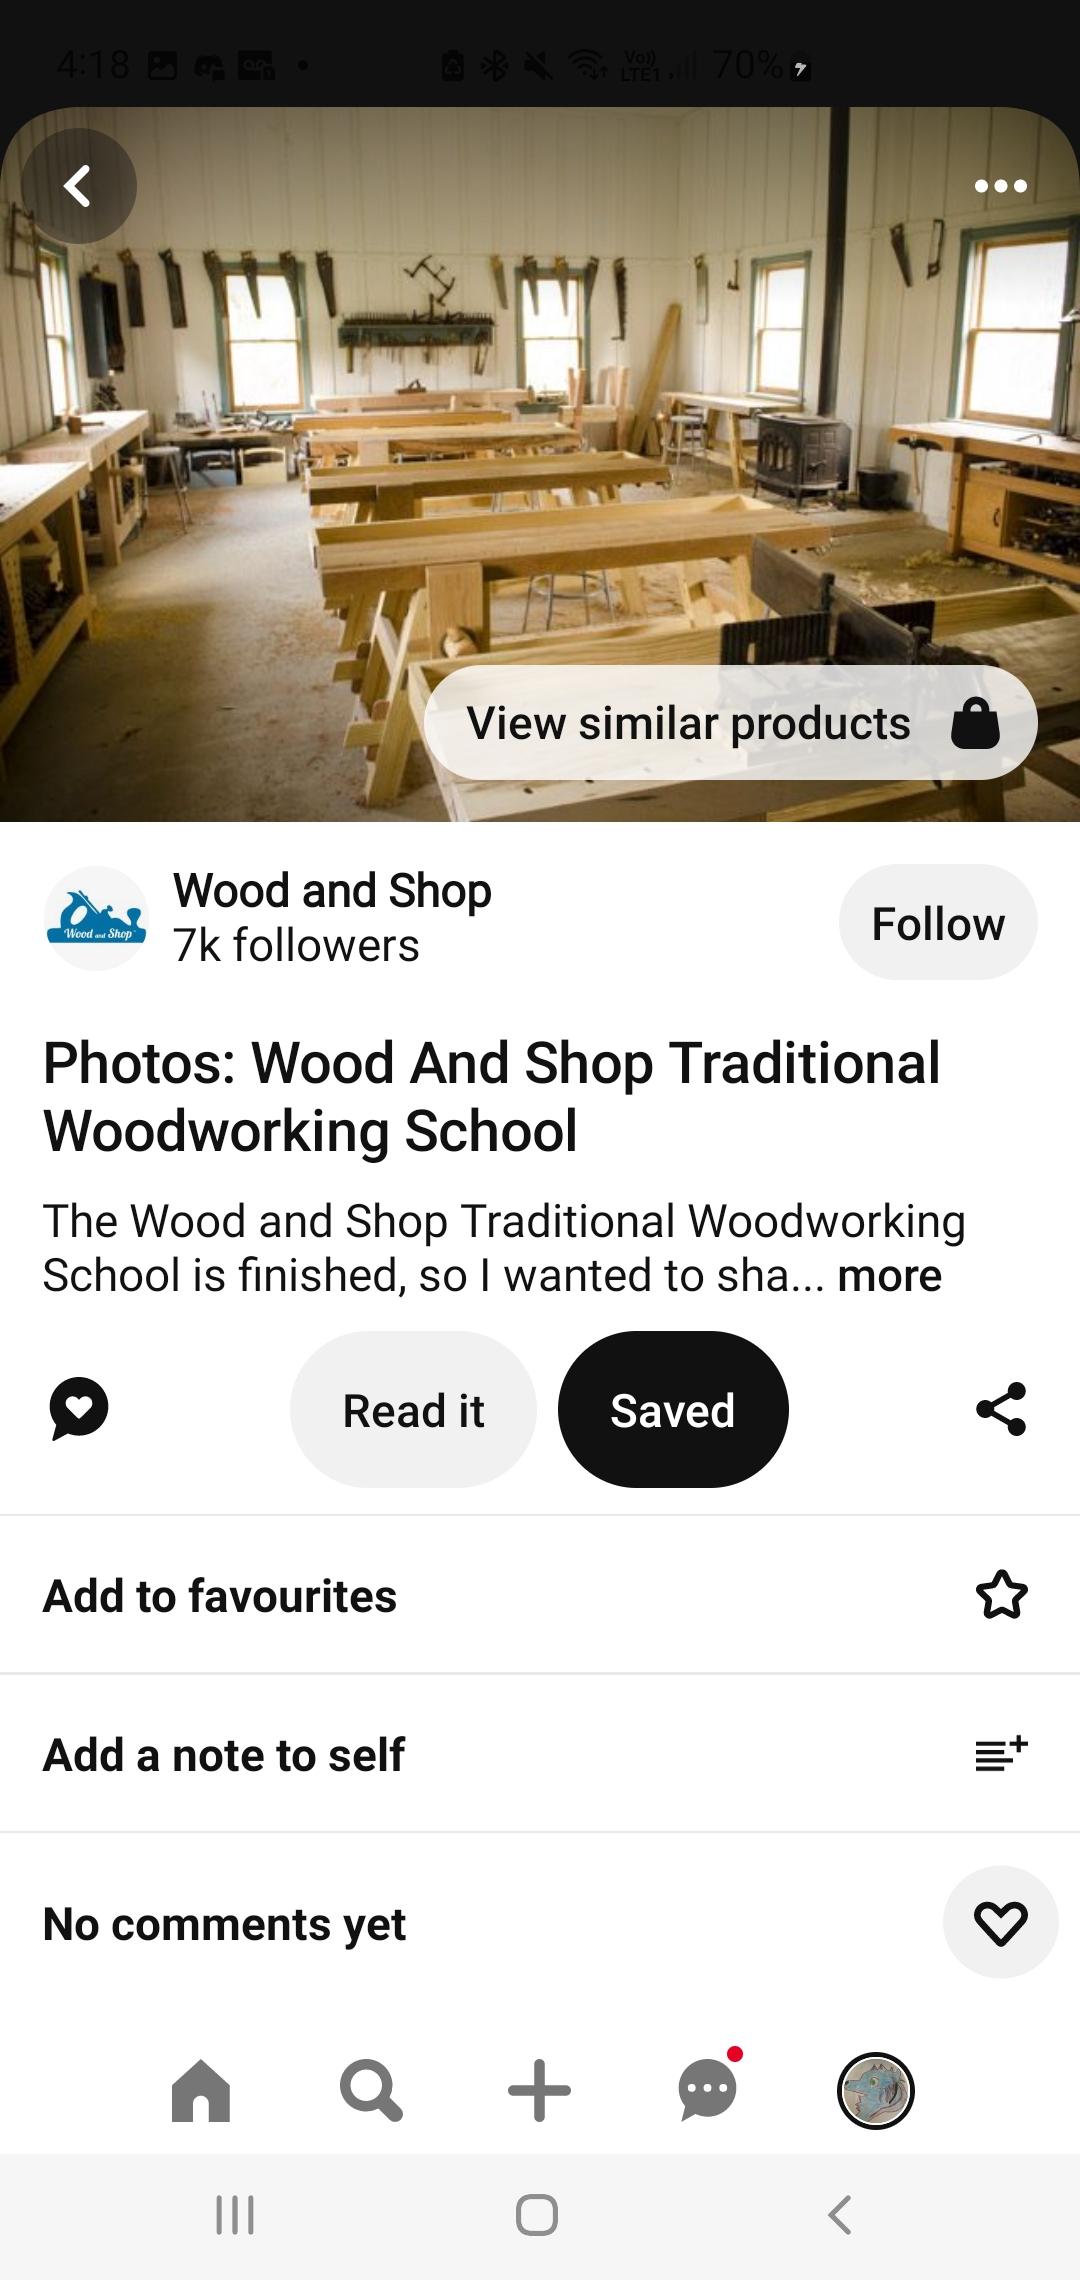Tap the star icon for favourites

pos(1001,1595)
